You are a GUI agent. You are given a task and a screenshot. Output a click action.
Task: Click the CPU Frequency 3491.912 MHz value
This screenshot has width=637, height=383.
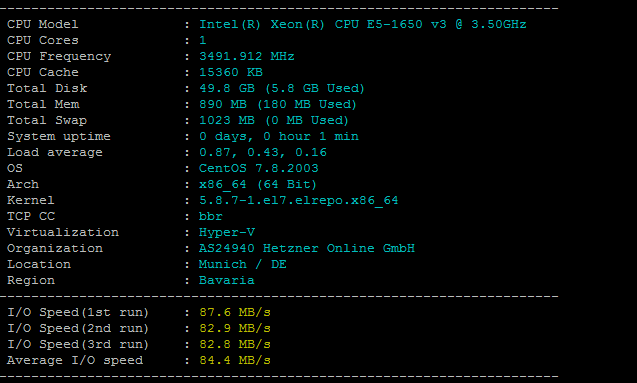247,56
